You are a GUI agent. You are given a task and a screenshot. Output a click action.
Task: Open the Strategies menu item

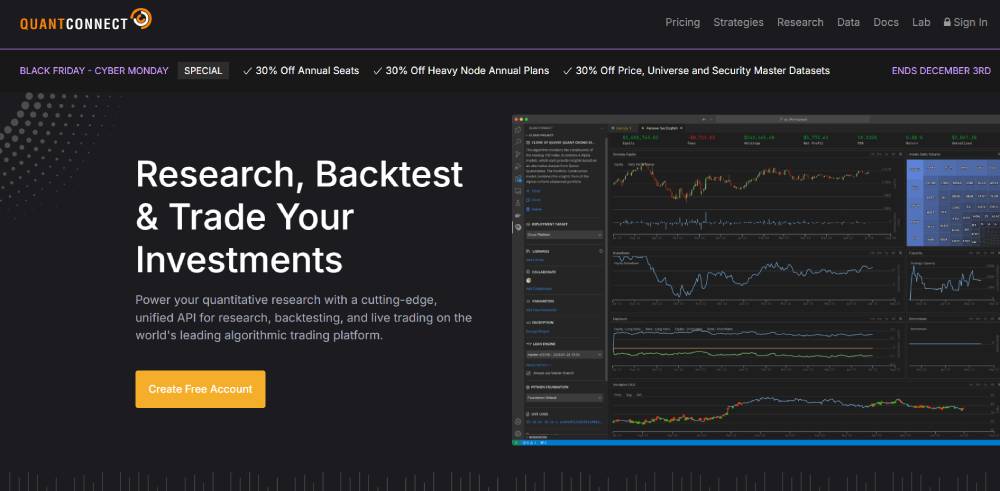pyautogui.click(x=739, y=22)
